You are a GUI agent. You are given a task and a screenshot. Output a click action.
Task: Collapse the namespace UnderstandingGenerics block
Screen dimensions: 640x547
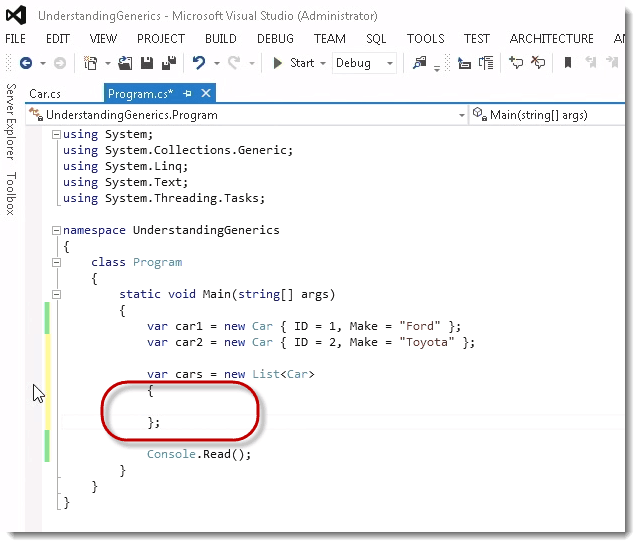pyautogui.click(x=56, y=231)
